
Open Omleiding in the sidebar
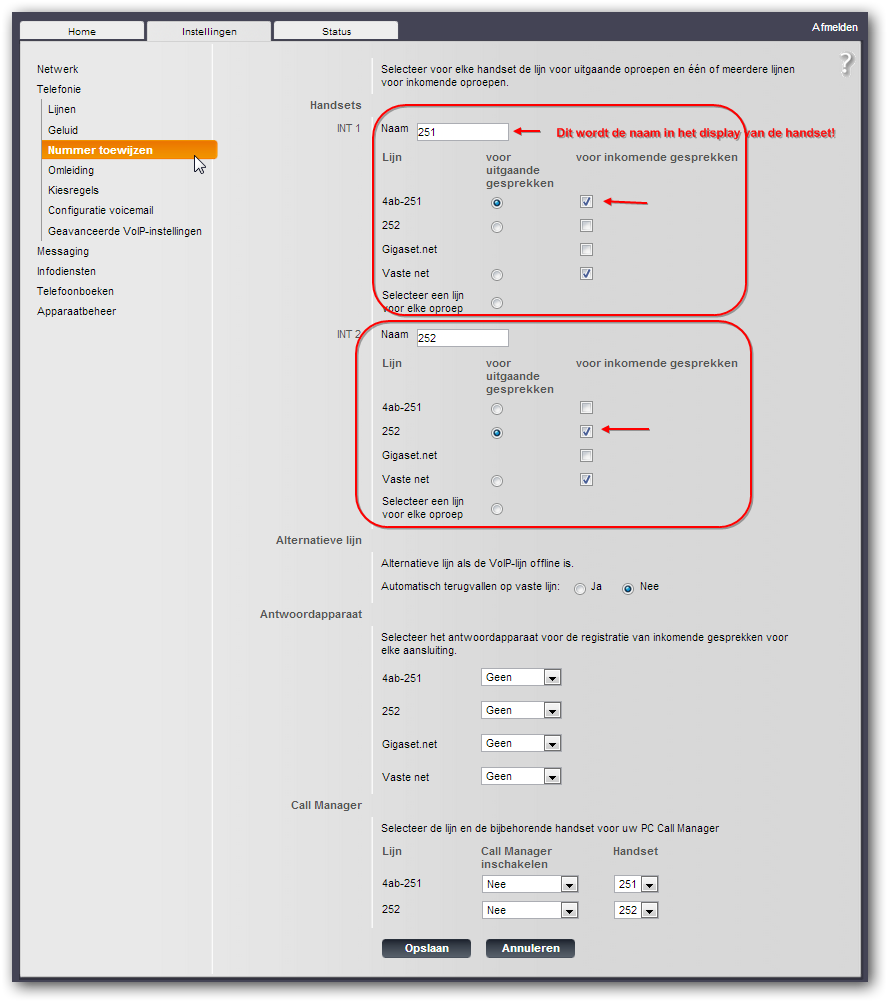coord(71,170)
